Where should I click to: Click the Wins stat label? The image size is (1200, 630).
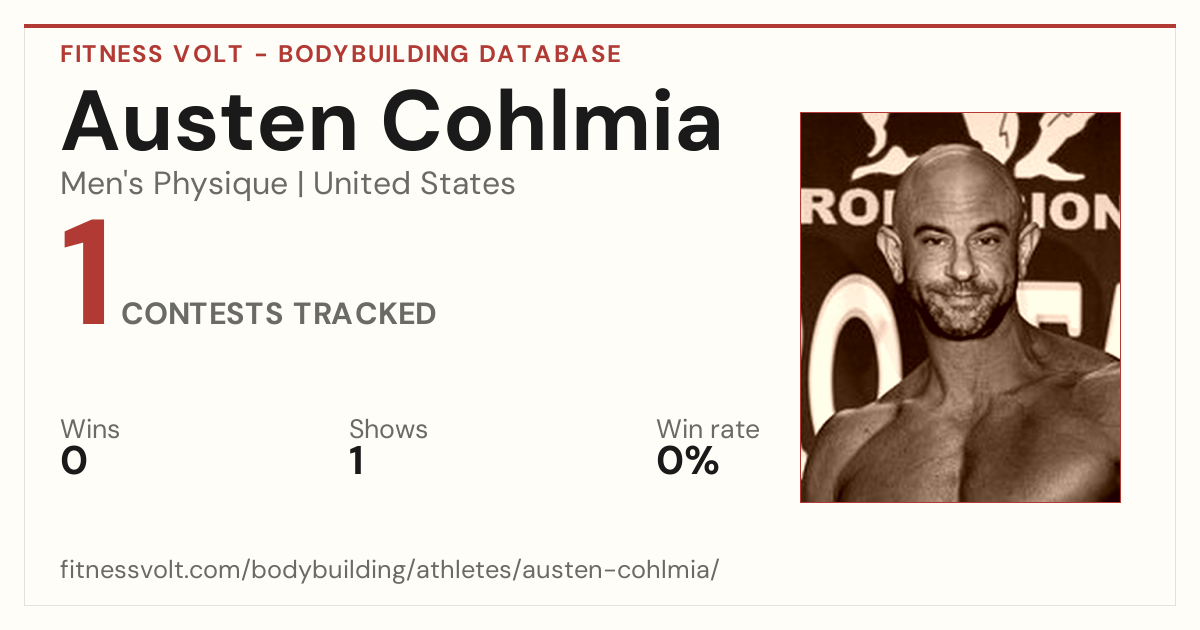point(90,429)
